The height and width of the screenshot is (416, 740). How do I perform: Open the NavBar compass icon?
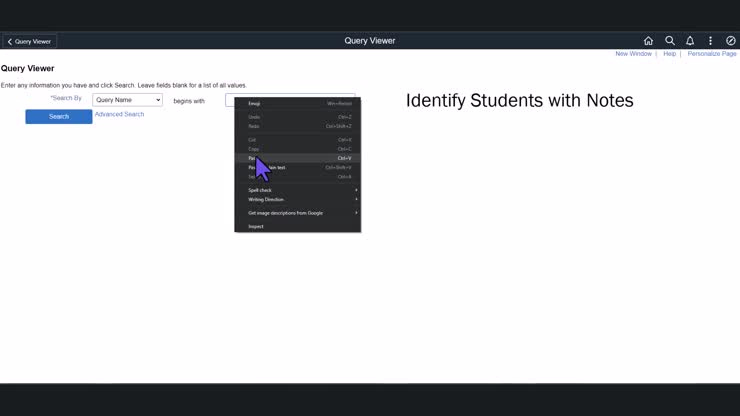pos(731,41)
